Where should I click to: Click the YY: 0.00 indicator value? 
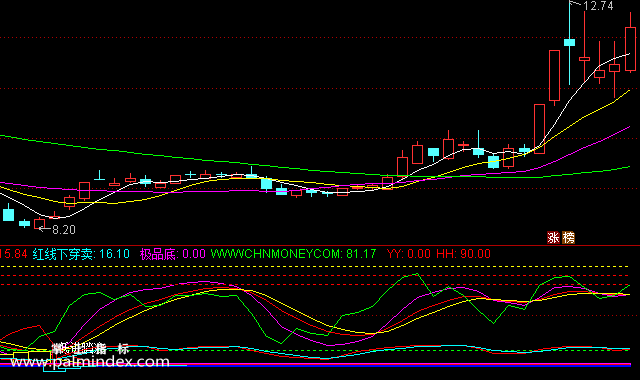coord(409,254)
